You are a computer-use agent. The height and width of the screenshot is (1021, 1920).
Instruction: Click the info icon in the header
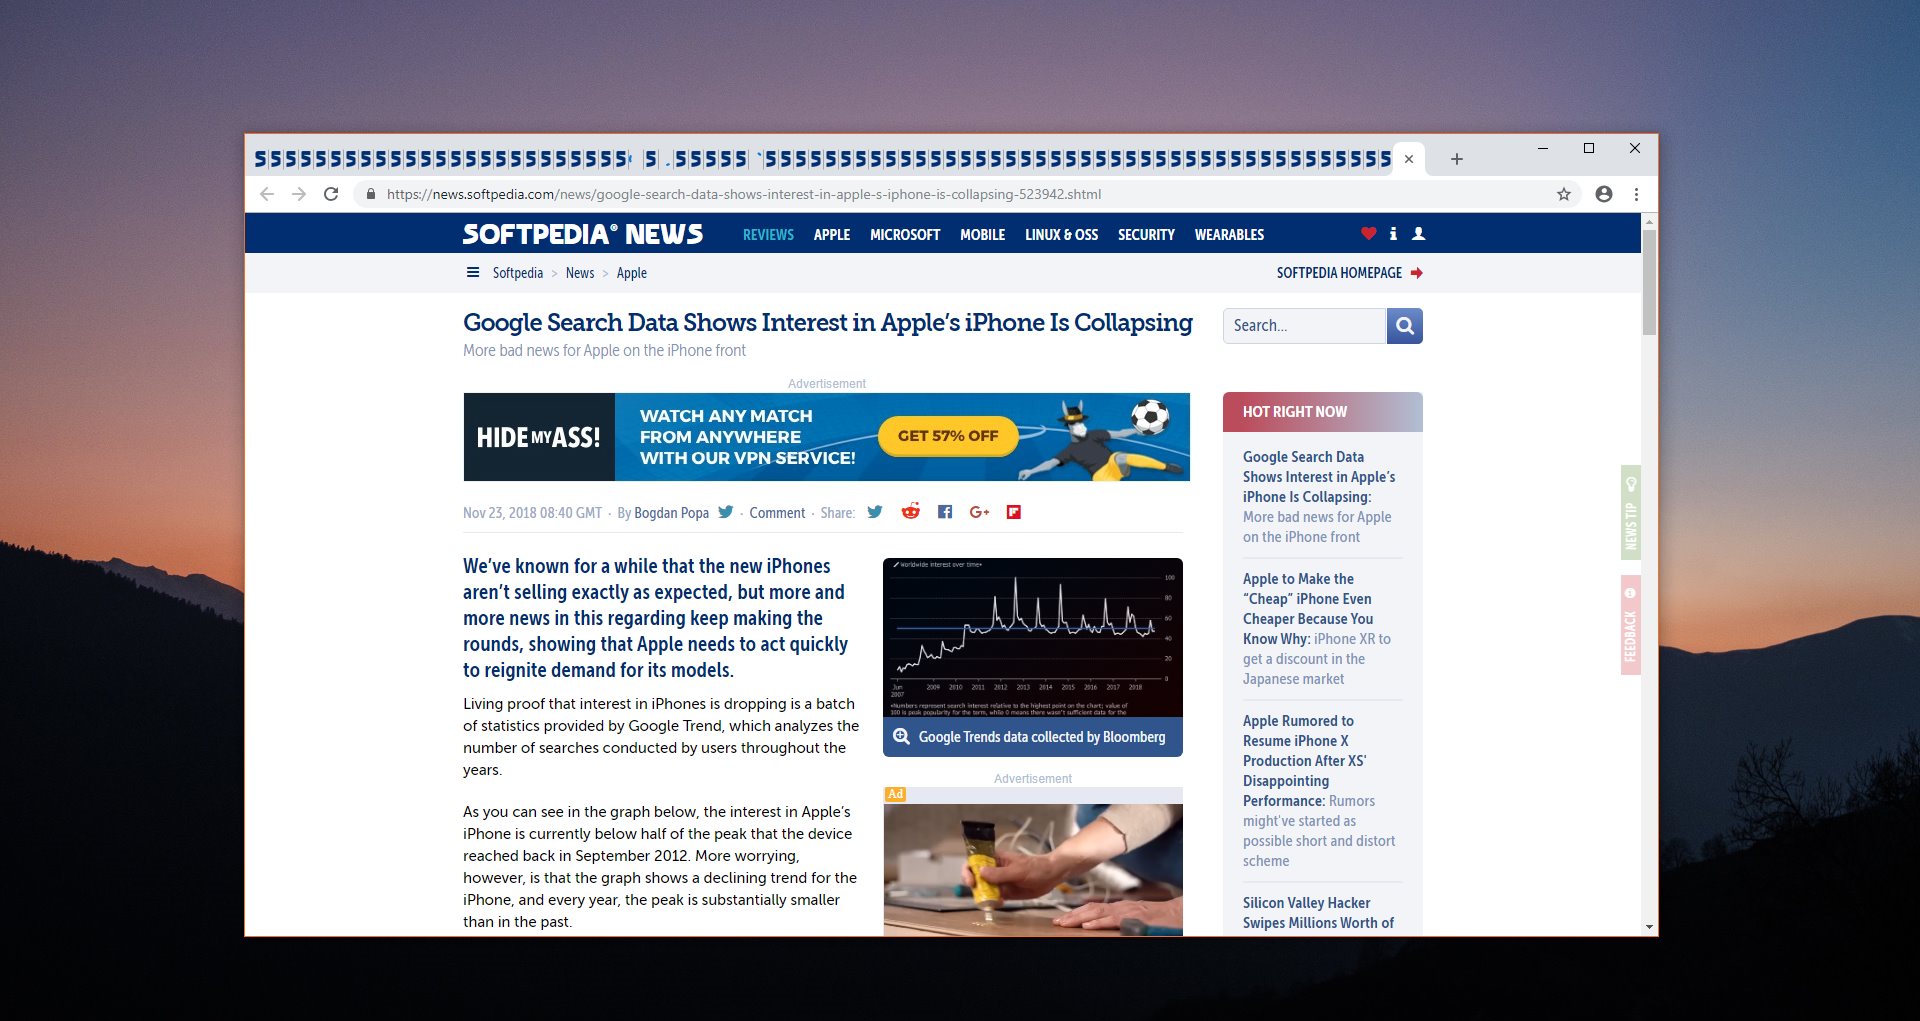click(x=1393, y=233)
